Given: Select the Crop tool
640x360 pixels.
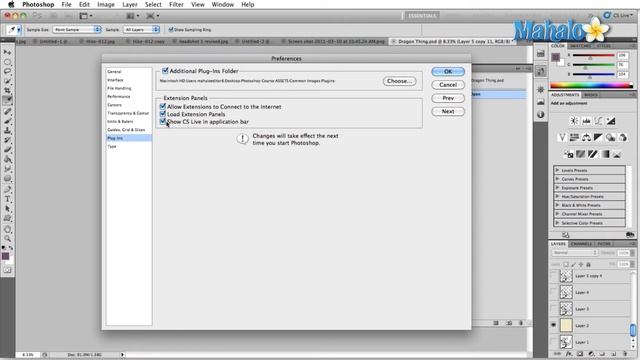Looking at the screenshot, I should (x=7, y=91).
